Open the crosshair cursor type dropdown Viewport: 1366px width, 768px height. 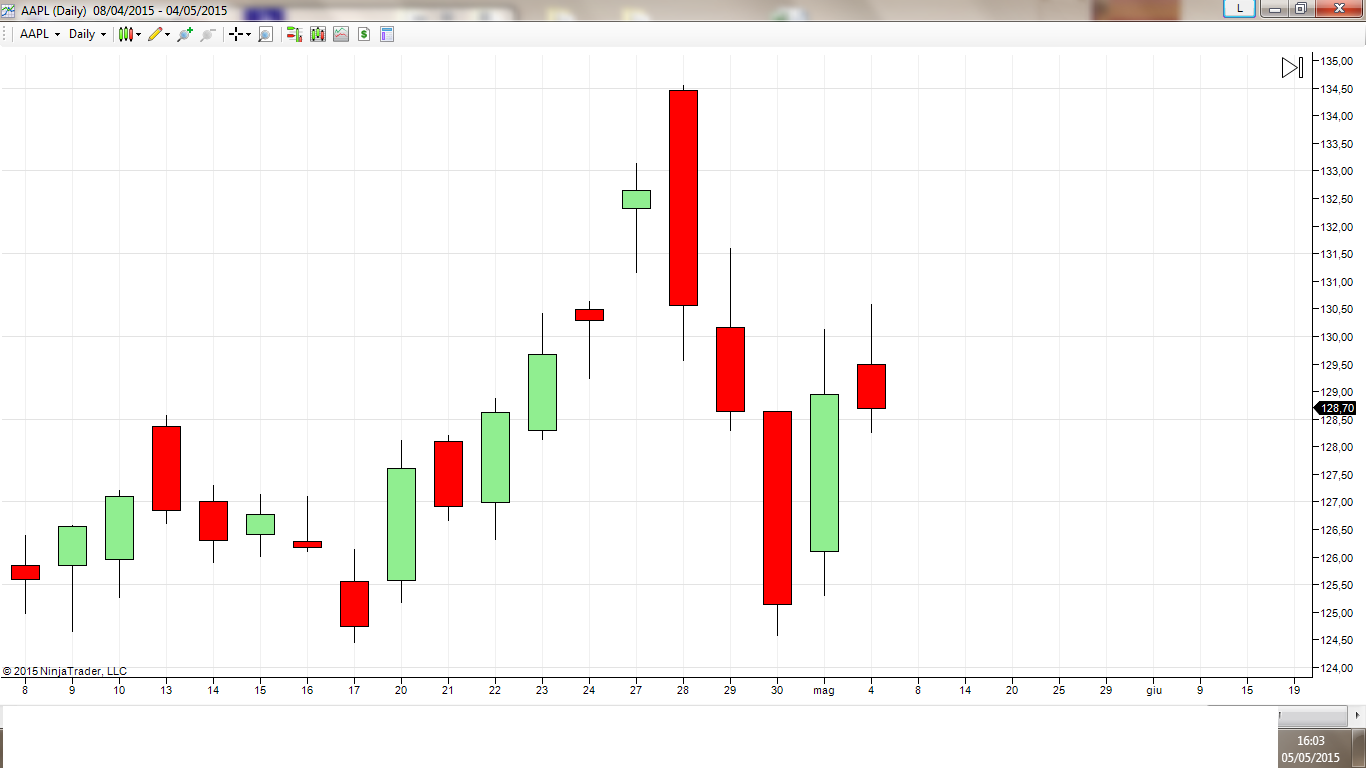[x=240, y=34]
